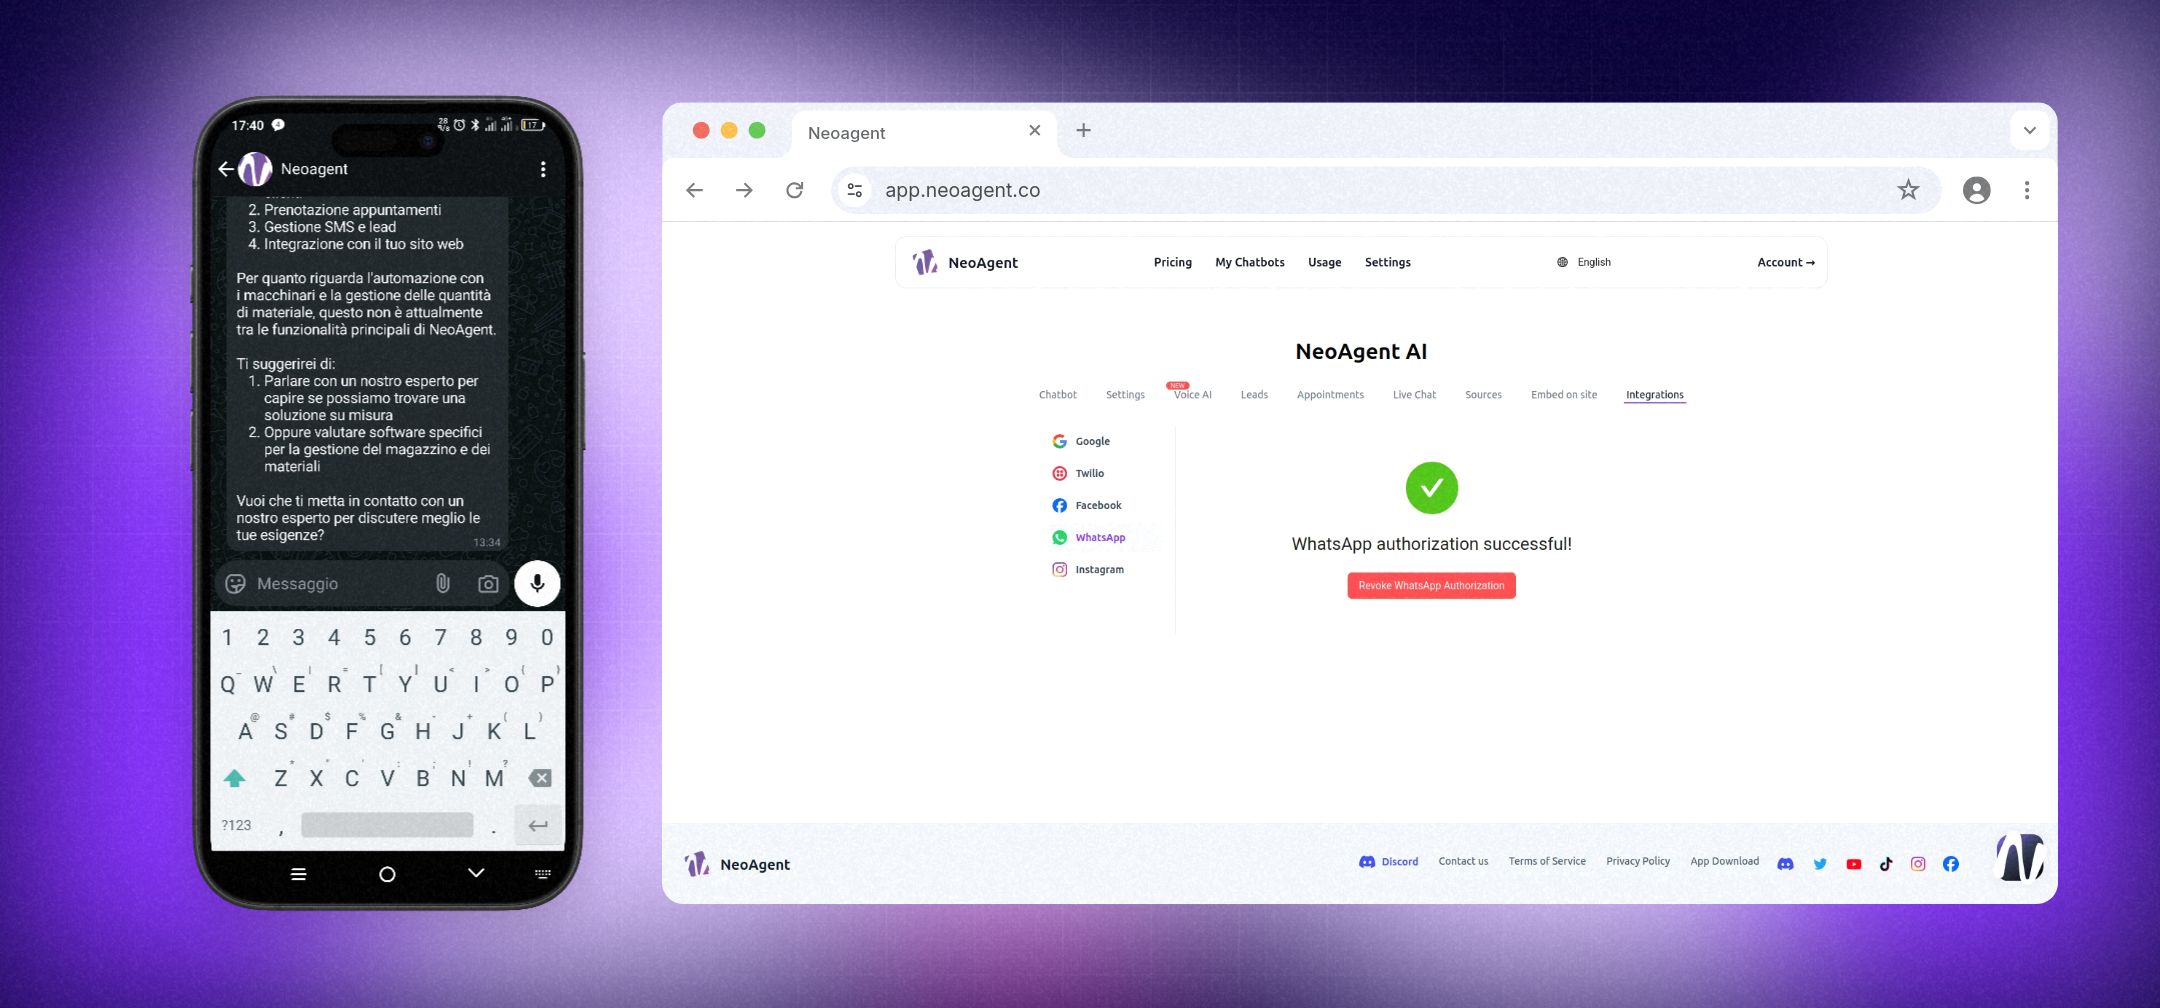Open camera from the message bar
This screenshot has height=1008, width=2160.
(x=488, y=584)
